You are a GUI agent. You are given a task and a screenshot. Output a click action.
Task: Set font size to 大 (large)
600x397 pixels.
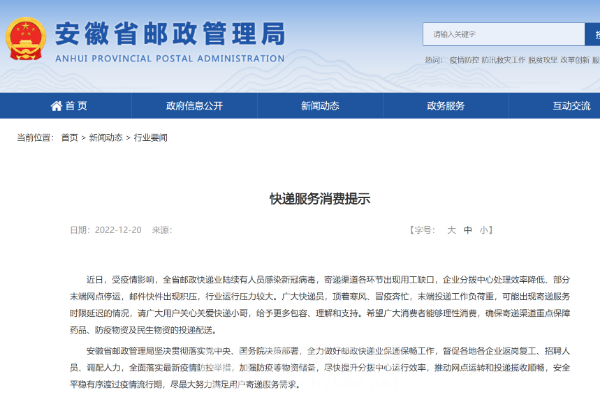coord(452,230)
